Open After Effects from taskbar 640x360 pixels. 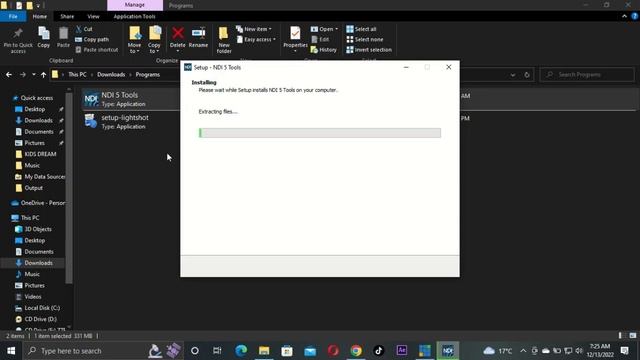(x=402, y=351)
